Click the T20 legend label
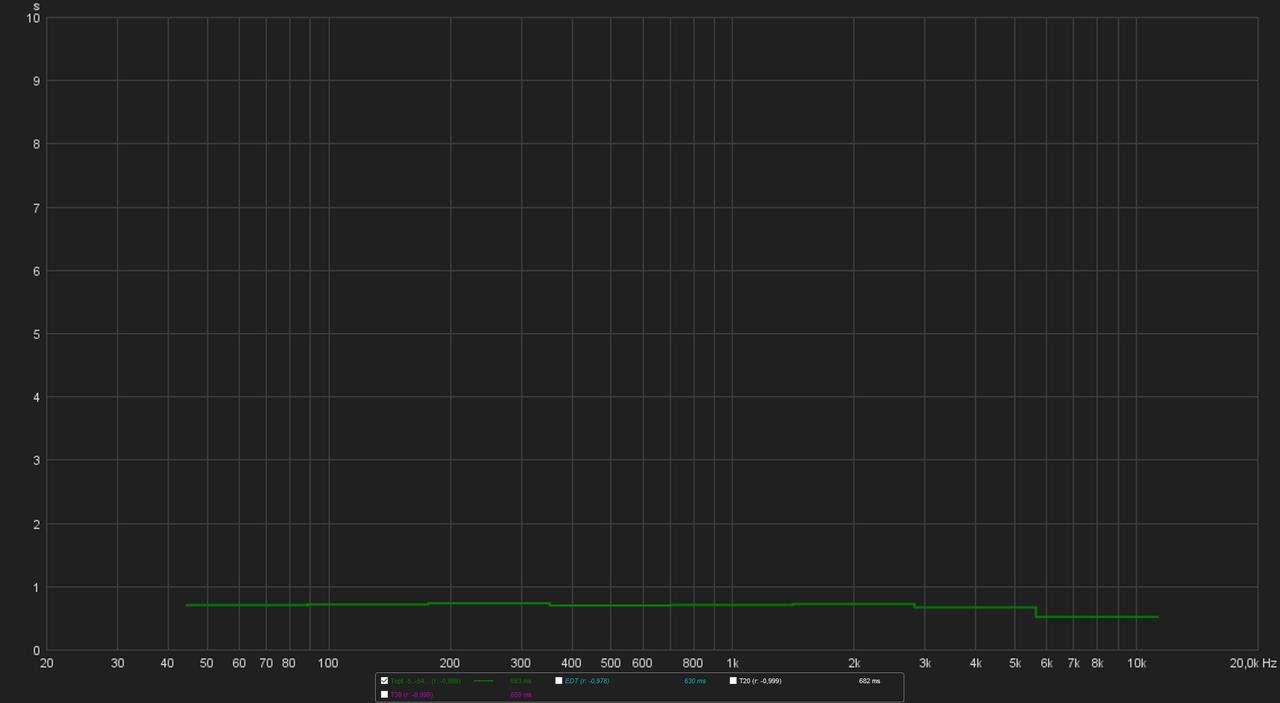 pos(760,681)
